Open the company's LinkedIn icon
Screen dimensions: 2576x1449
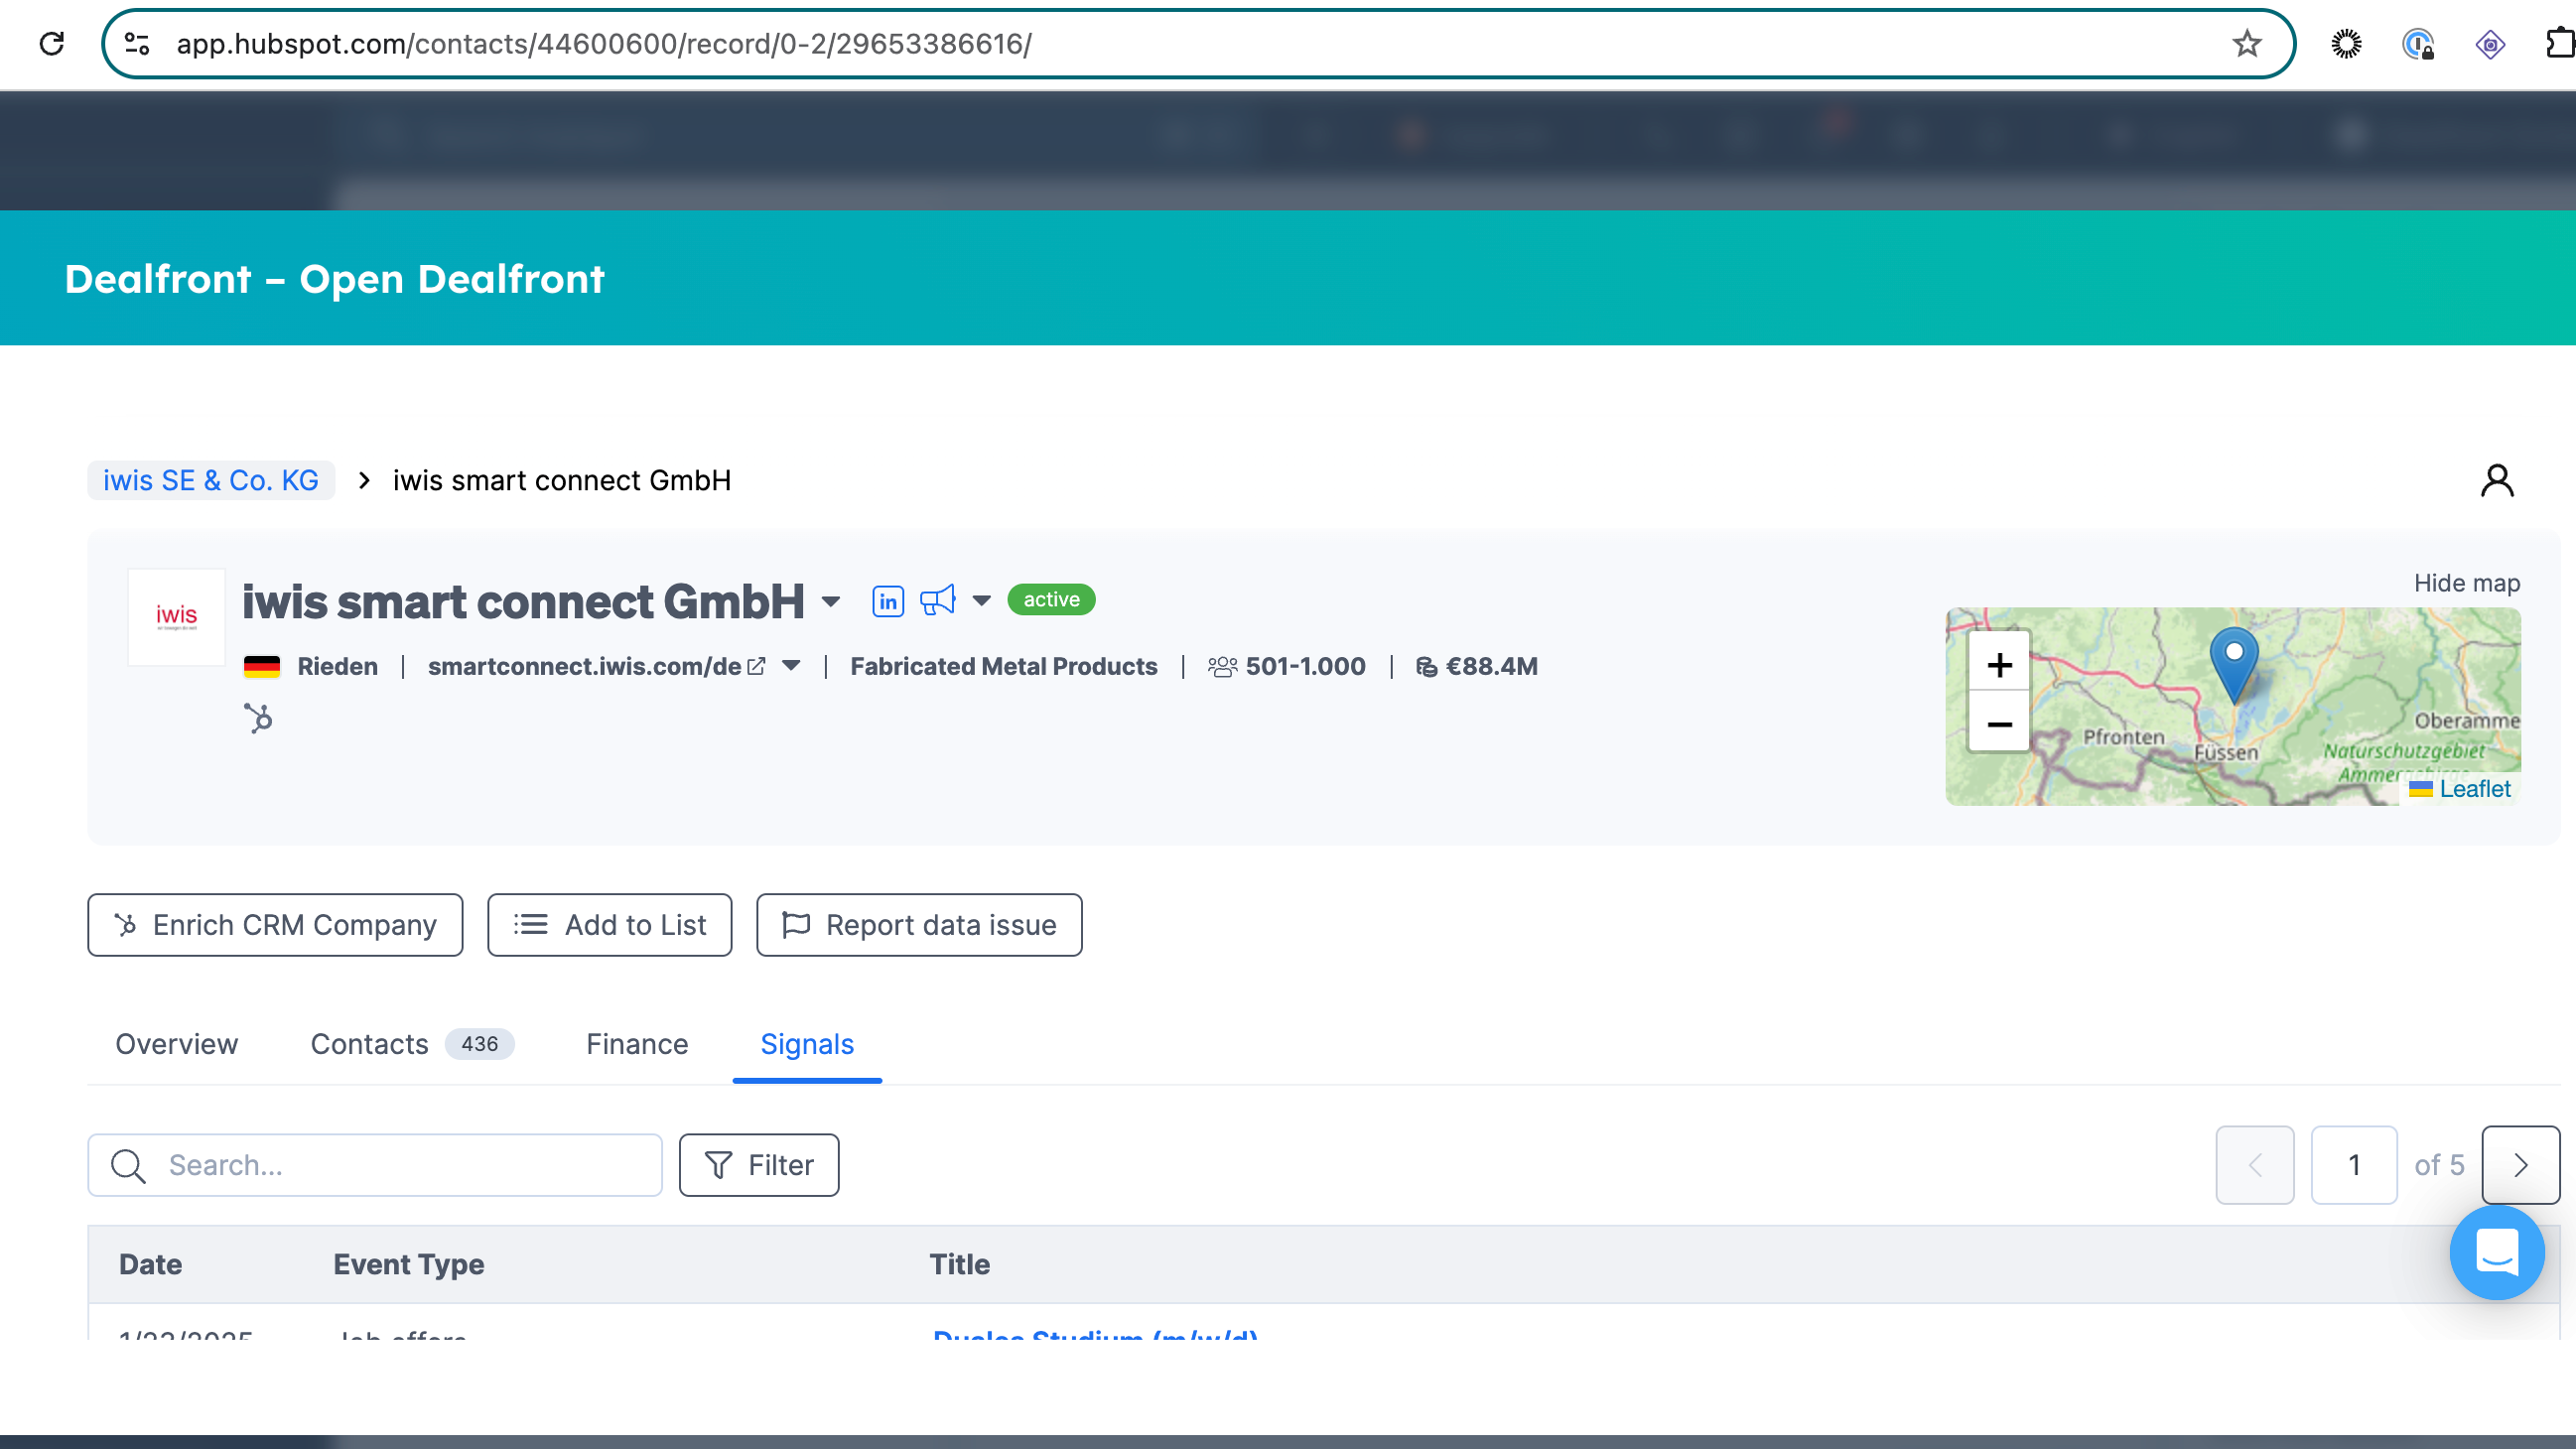887,600
